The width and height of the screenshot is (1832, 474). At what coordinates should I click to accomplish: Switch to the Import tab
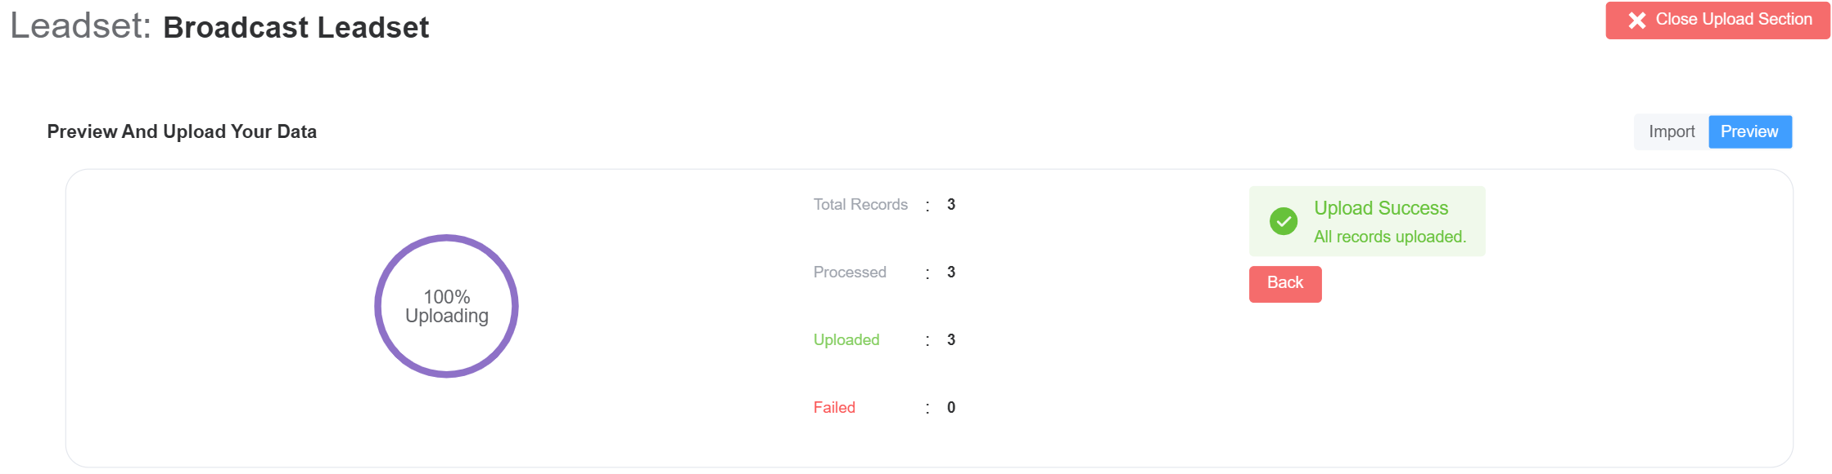click(1671, 132)
